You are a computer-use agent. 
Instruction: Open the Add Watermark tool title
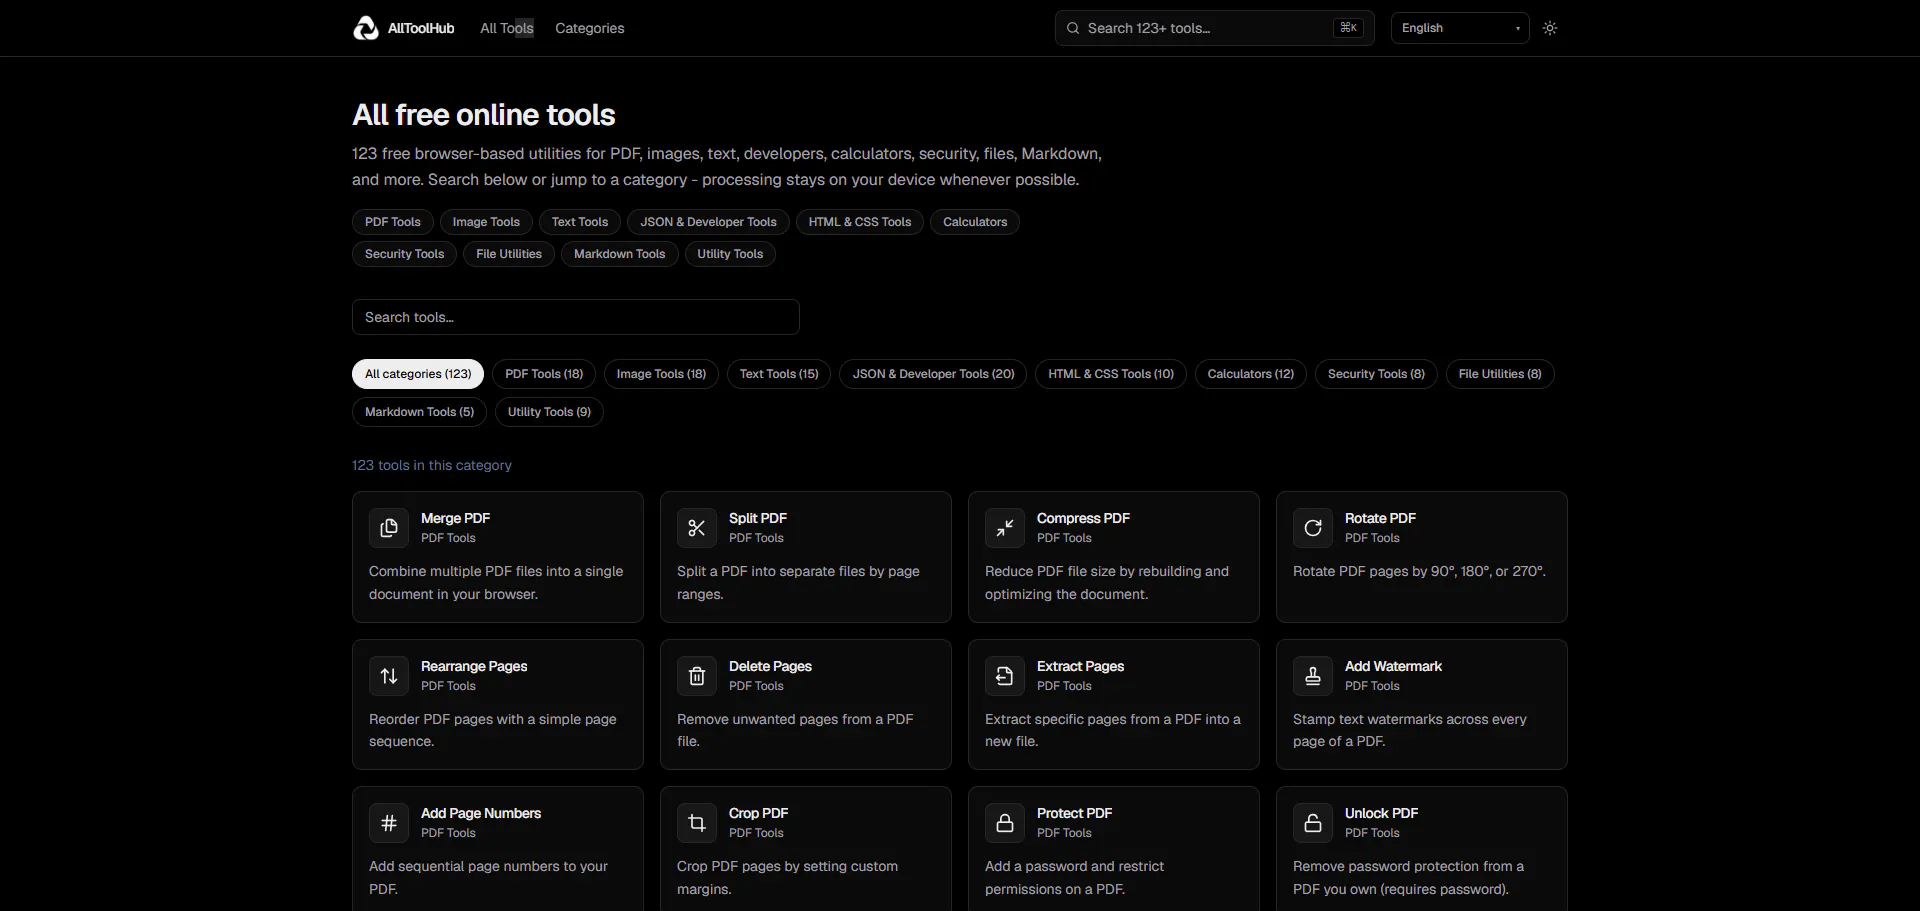(1393, 666)
